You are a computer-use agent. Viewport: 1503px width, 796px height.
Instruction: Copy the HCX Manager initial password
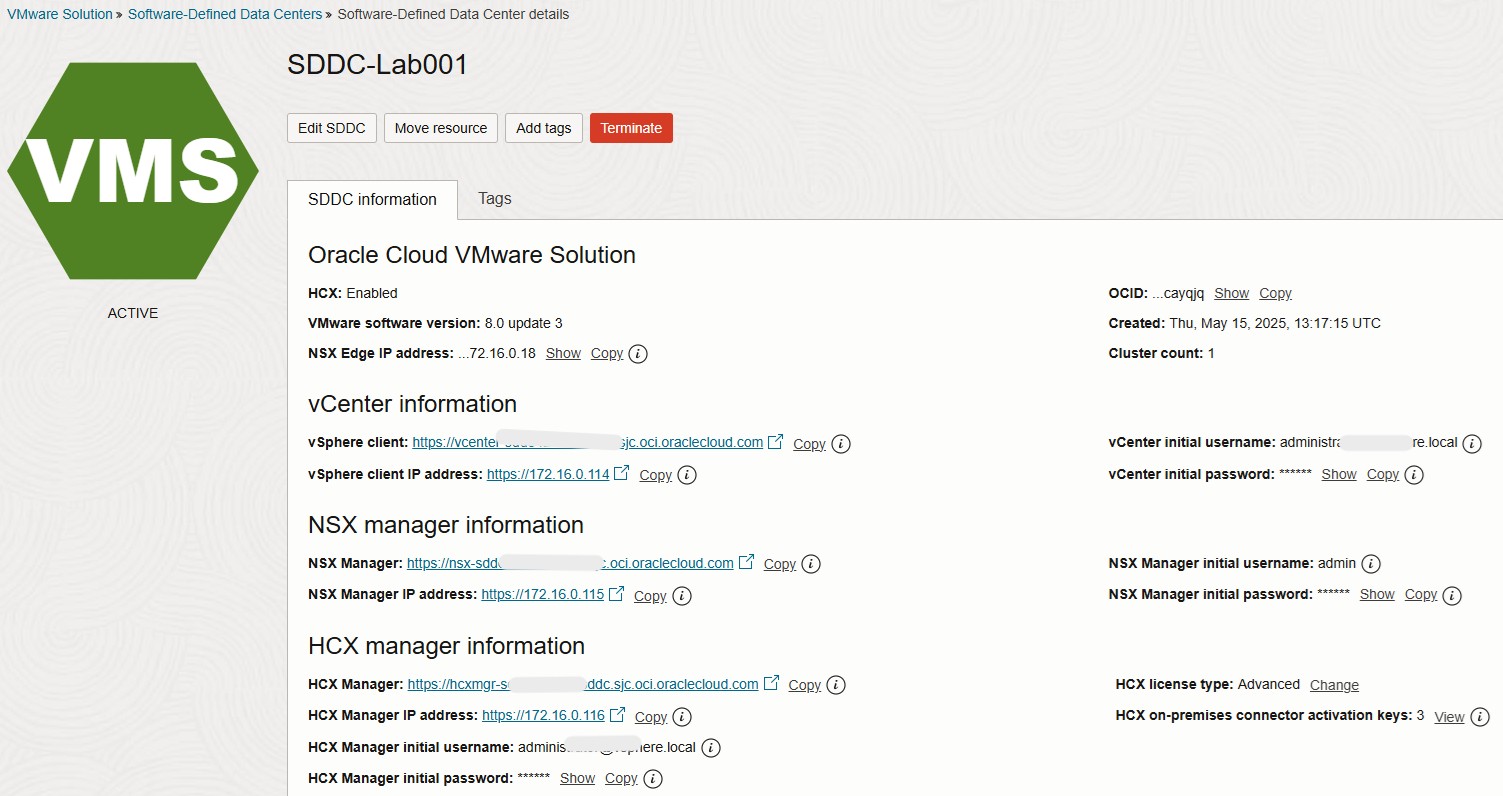click(621, 778)
